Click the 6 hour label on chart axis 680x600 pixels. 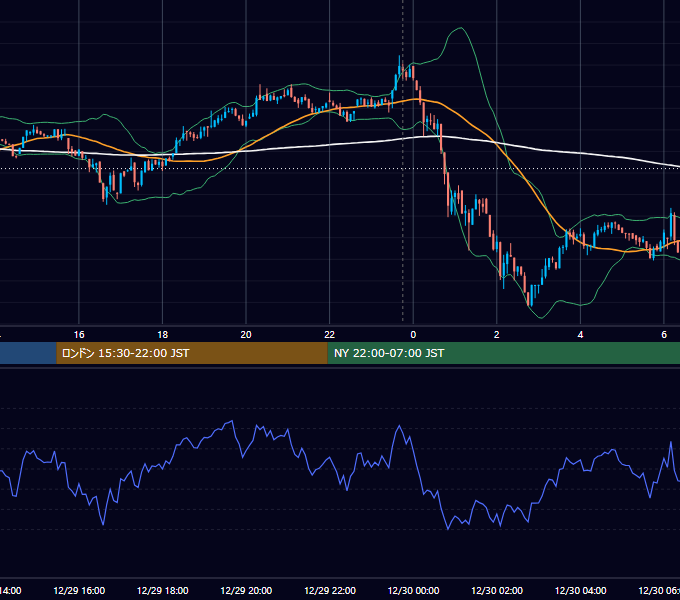point(664,335)
